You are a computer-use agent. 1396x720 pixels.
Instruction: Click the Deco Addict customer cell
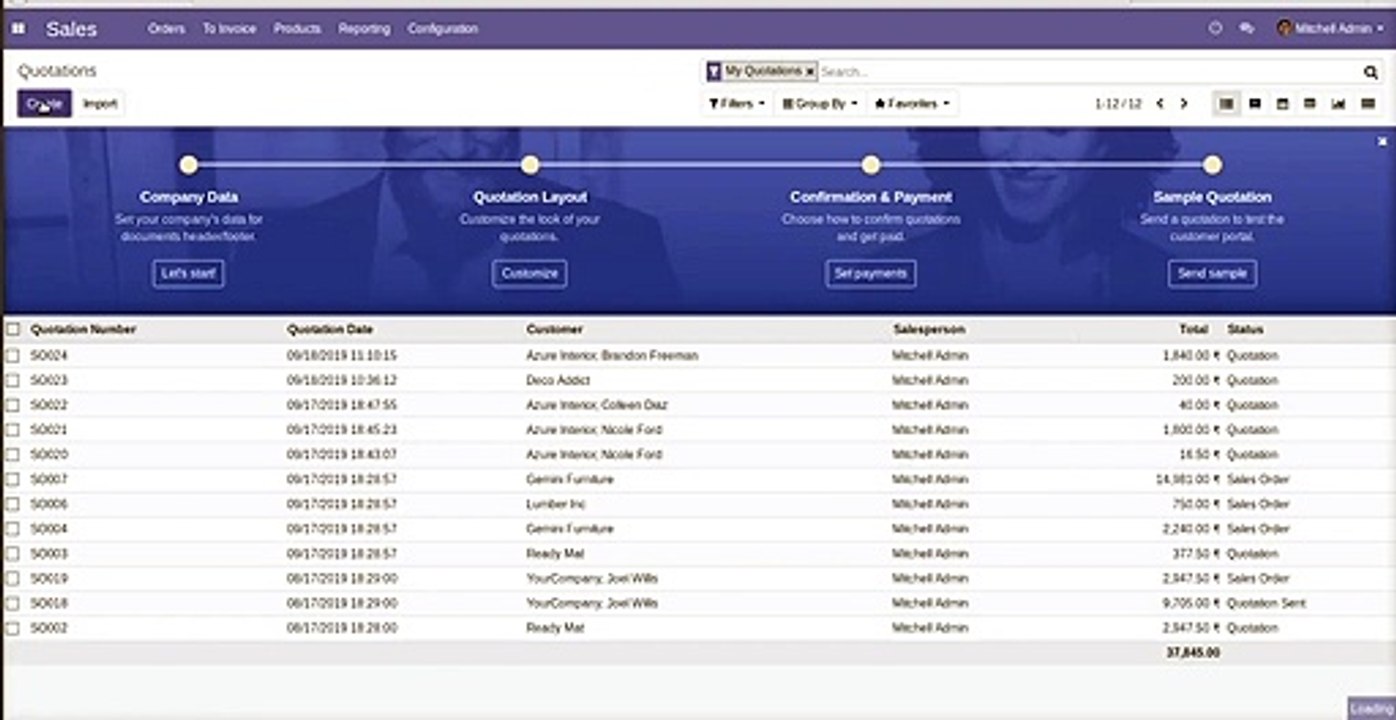(558, 381)
